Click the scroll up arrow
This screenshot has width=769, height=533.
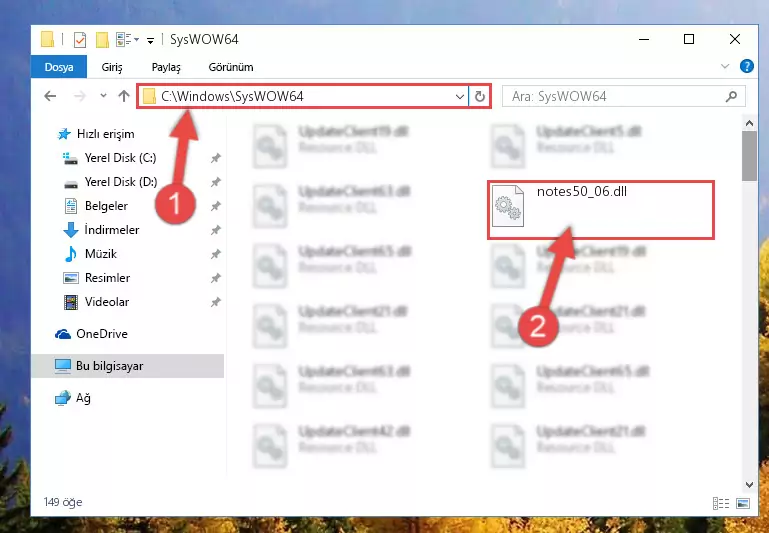[749, 124]
